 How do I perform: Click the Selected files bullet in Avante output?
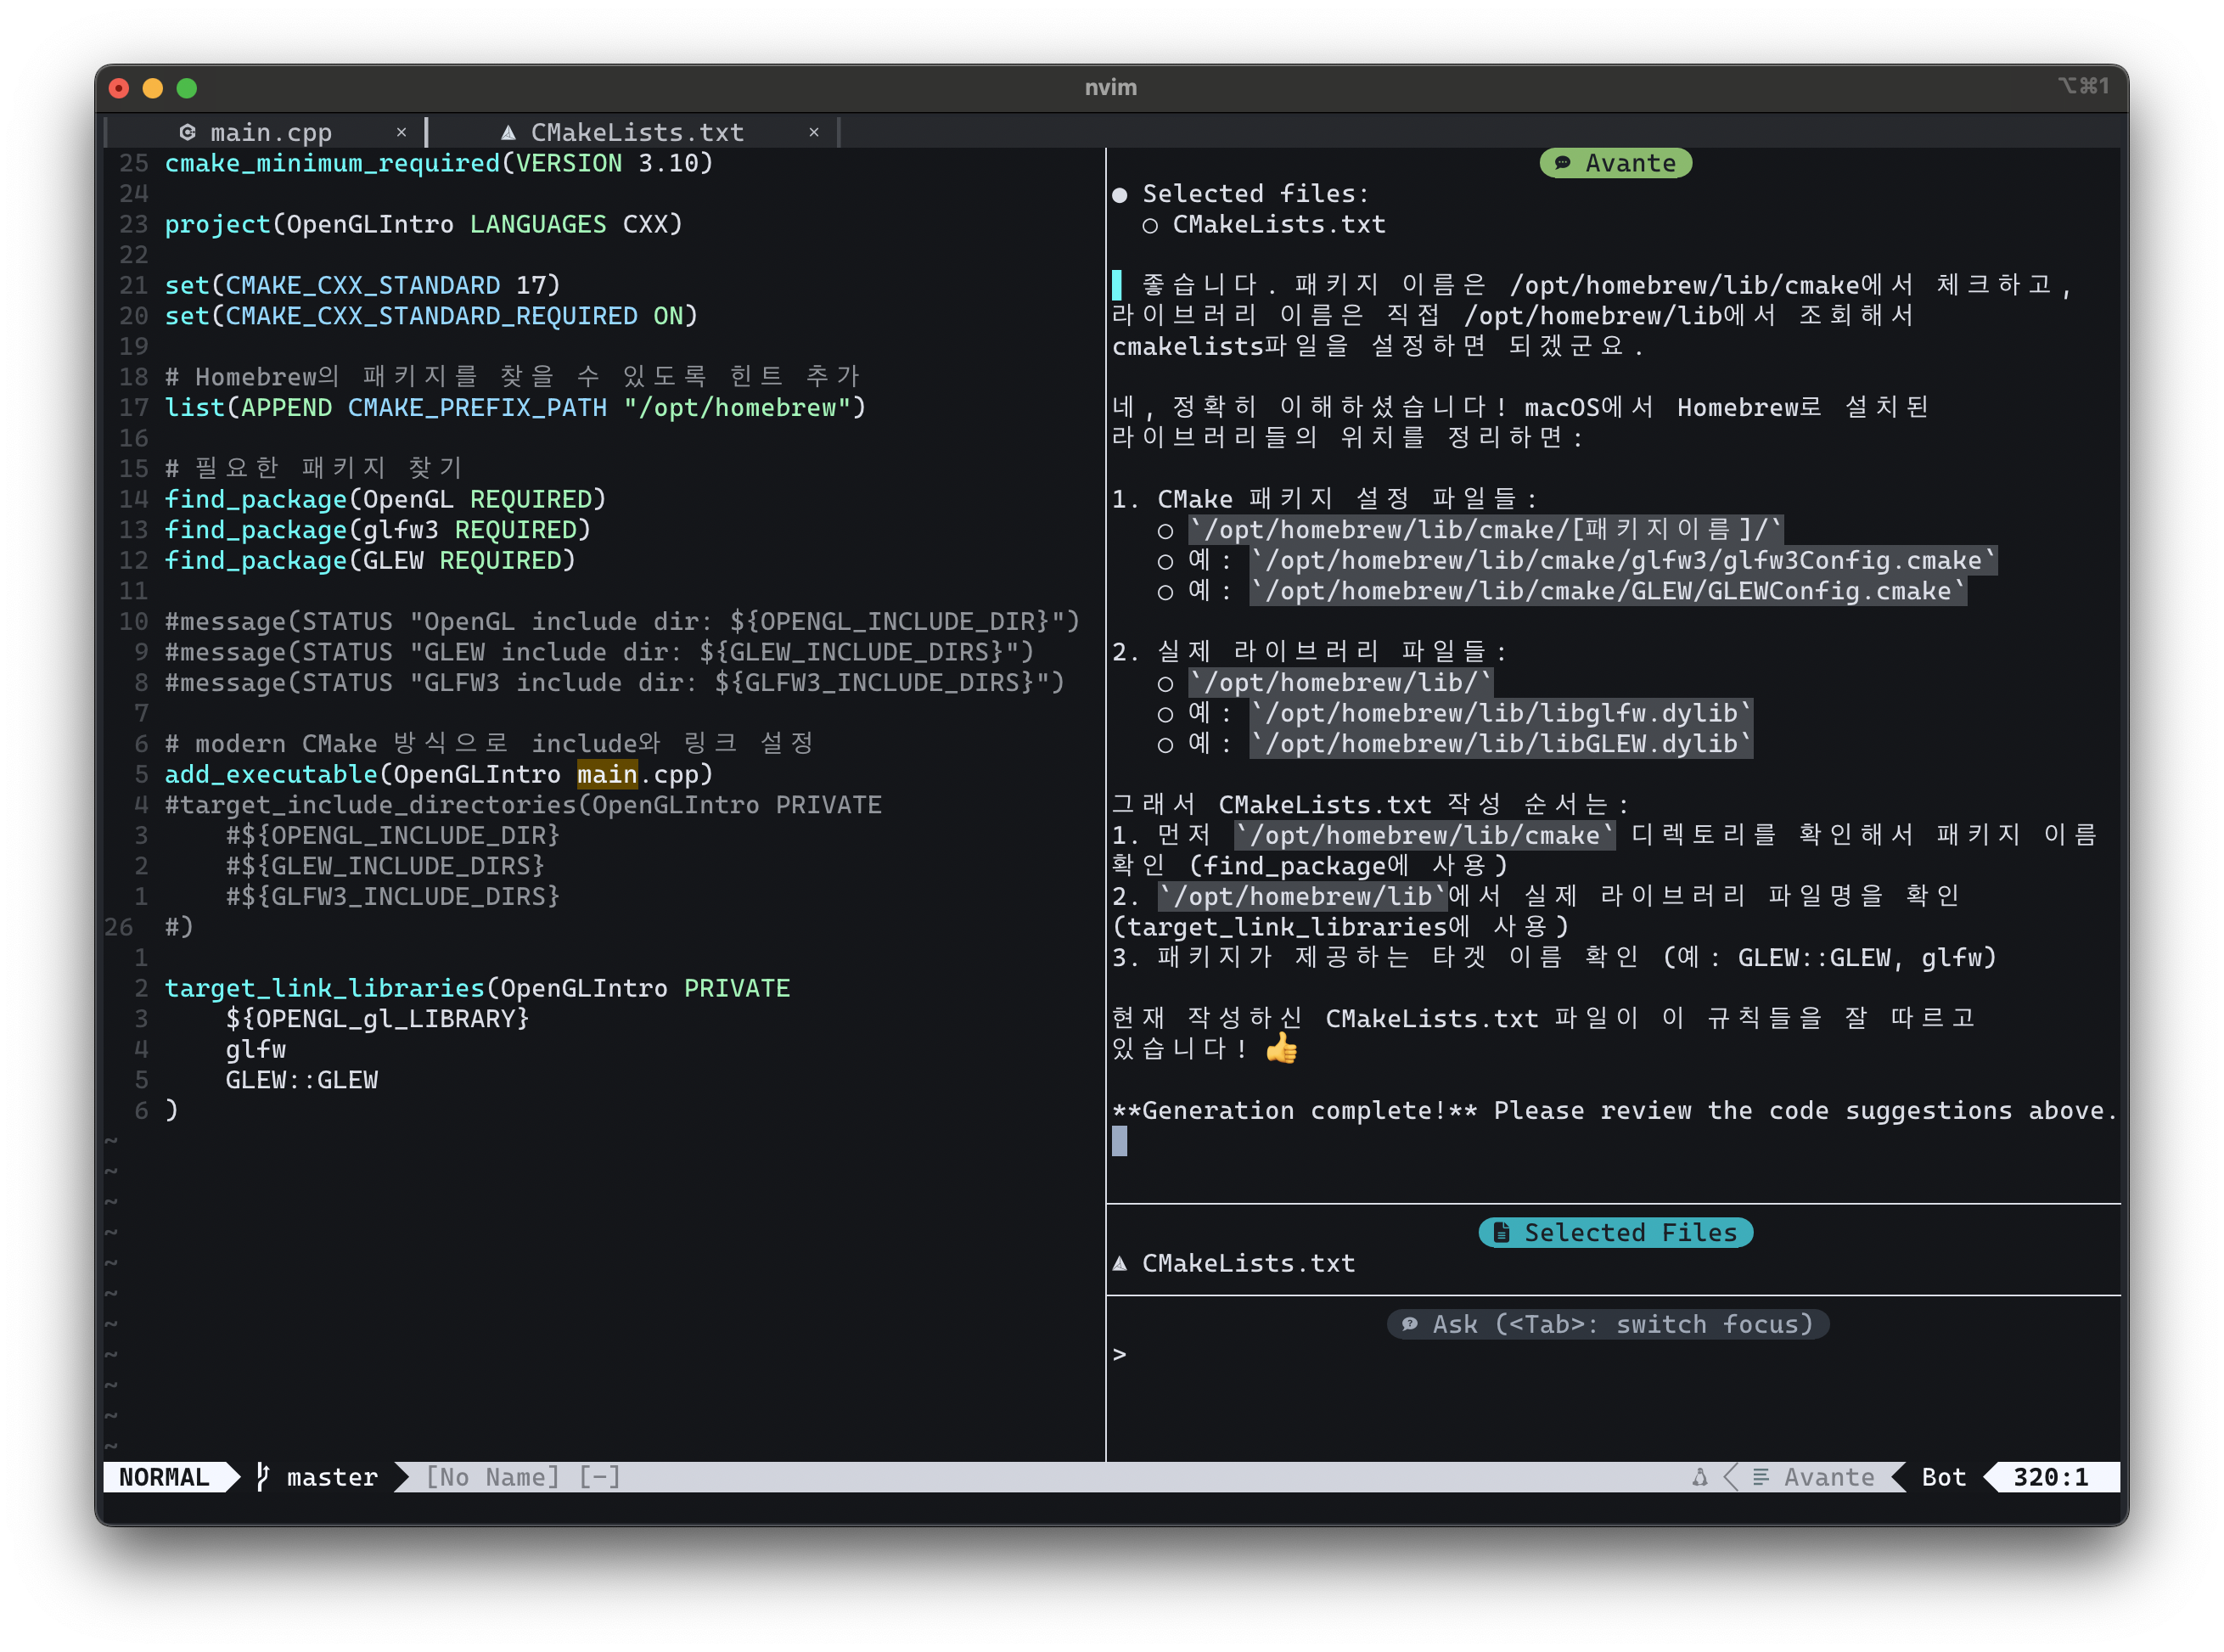tap(1120, 194)
